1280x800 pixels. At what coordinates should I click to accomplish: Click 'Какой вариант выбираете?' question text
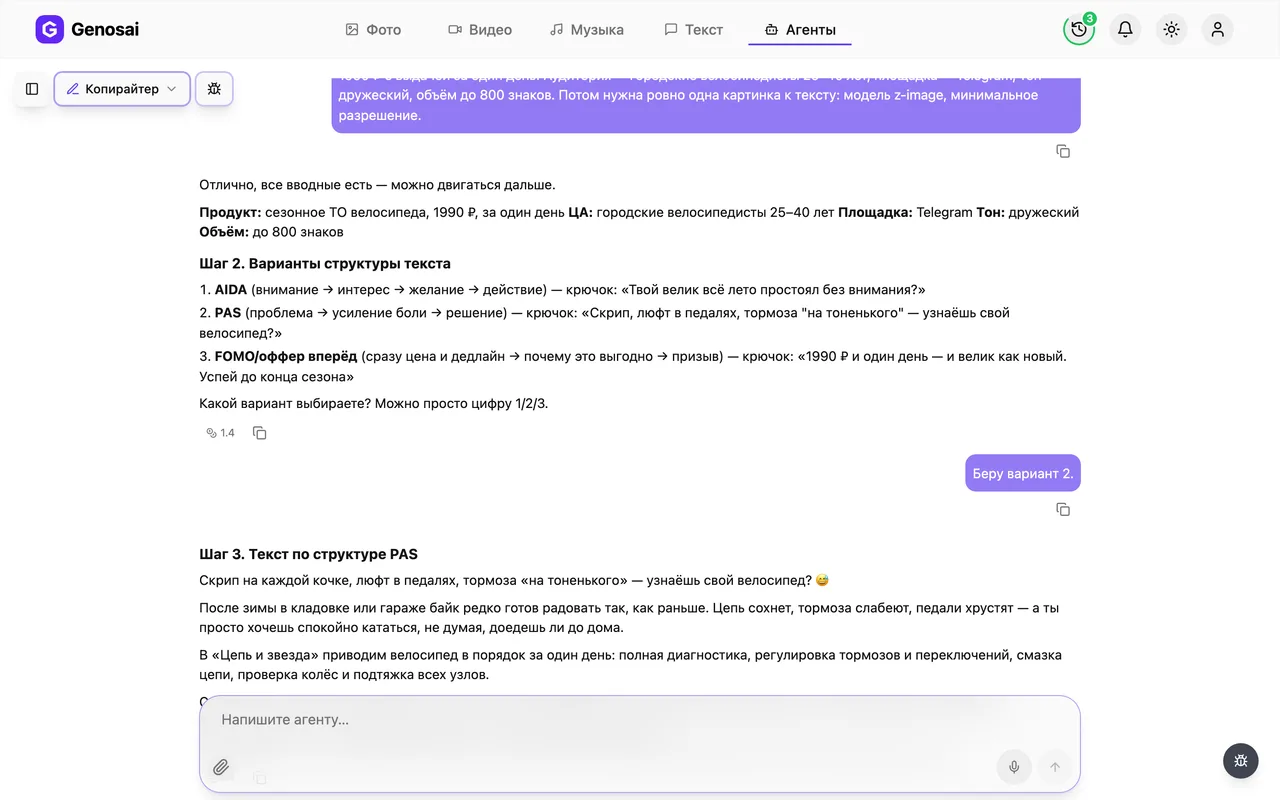click(x=285, y=404)
